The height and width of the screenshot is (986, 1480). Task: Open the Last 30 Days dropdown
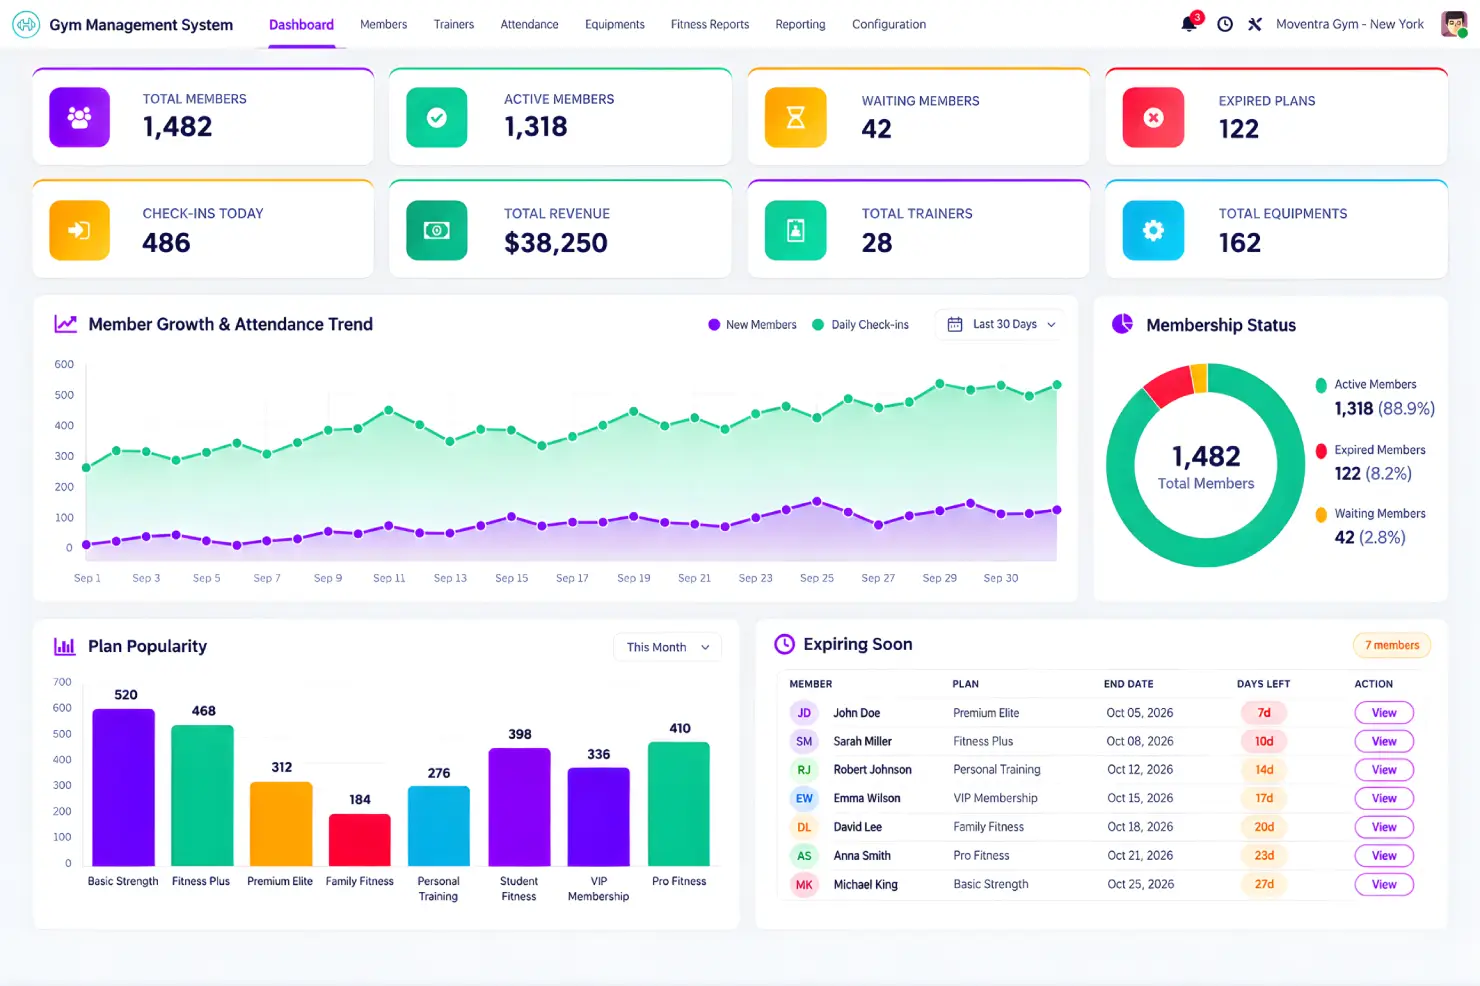(x=1001, y=324)
